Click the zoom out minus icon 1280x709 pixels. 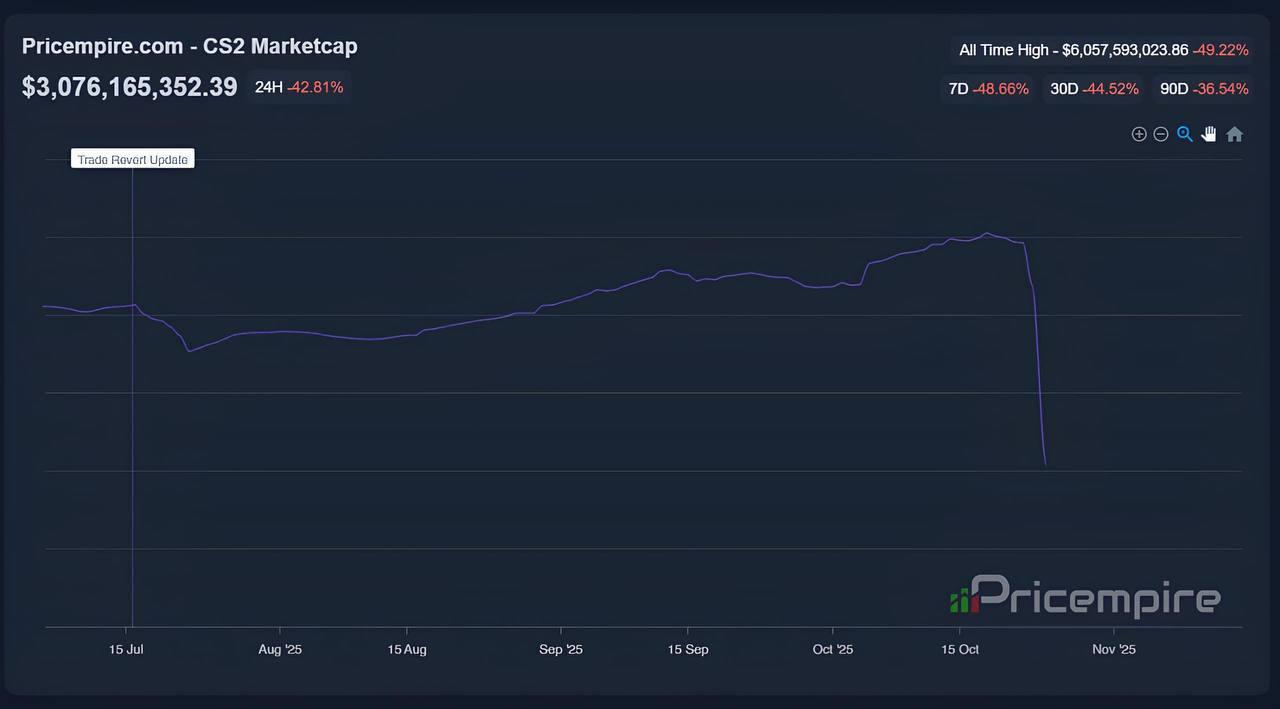1161,134
